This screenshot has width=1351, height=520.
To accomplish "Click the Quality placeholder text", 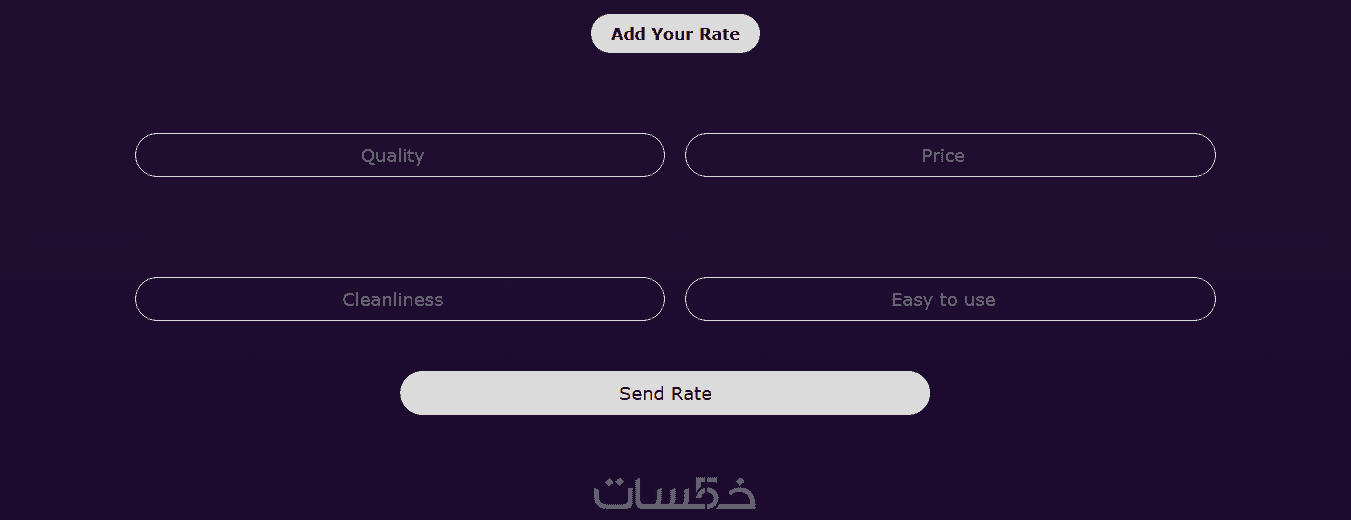I will 392,156.
